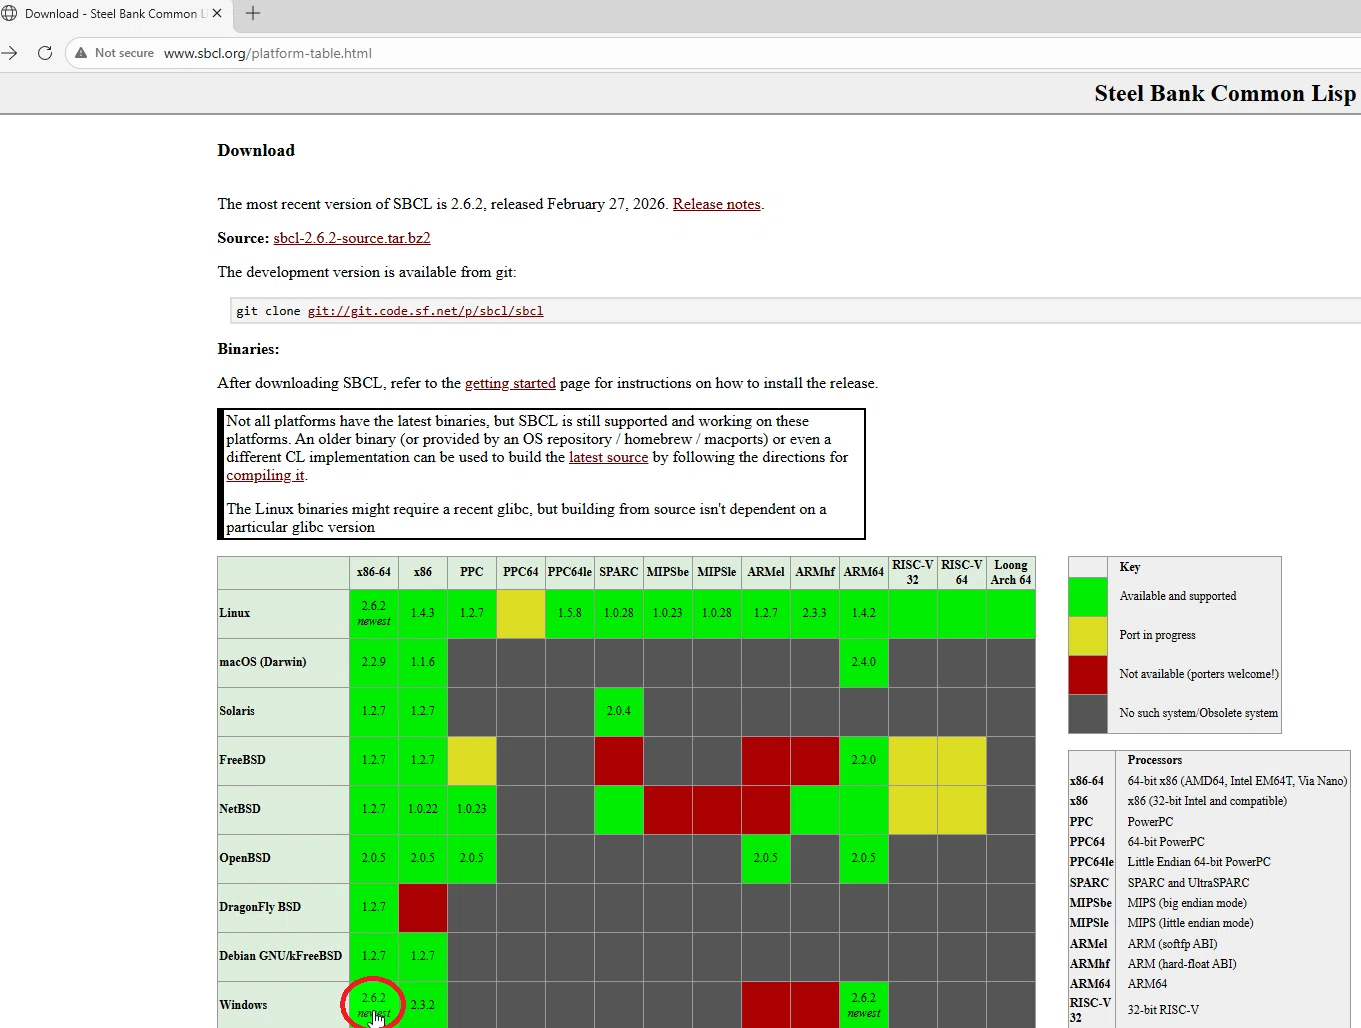Click the macOS x86 1.1.6 cell

click(x=423, y=662)
